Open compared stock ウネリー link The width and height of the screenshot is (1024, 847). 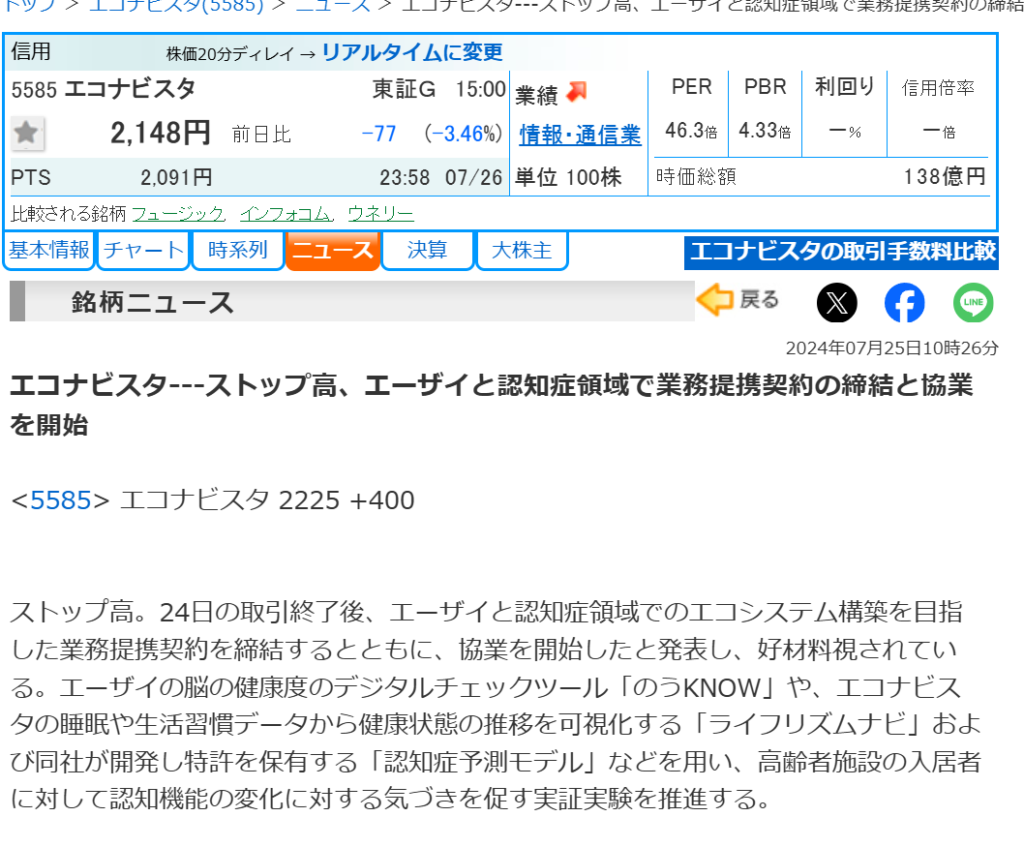[380, 214]
